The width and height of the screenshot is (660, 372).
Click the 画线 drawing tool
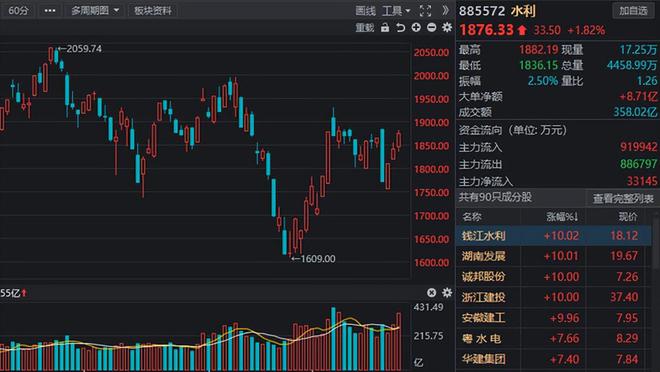[365, 11]
